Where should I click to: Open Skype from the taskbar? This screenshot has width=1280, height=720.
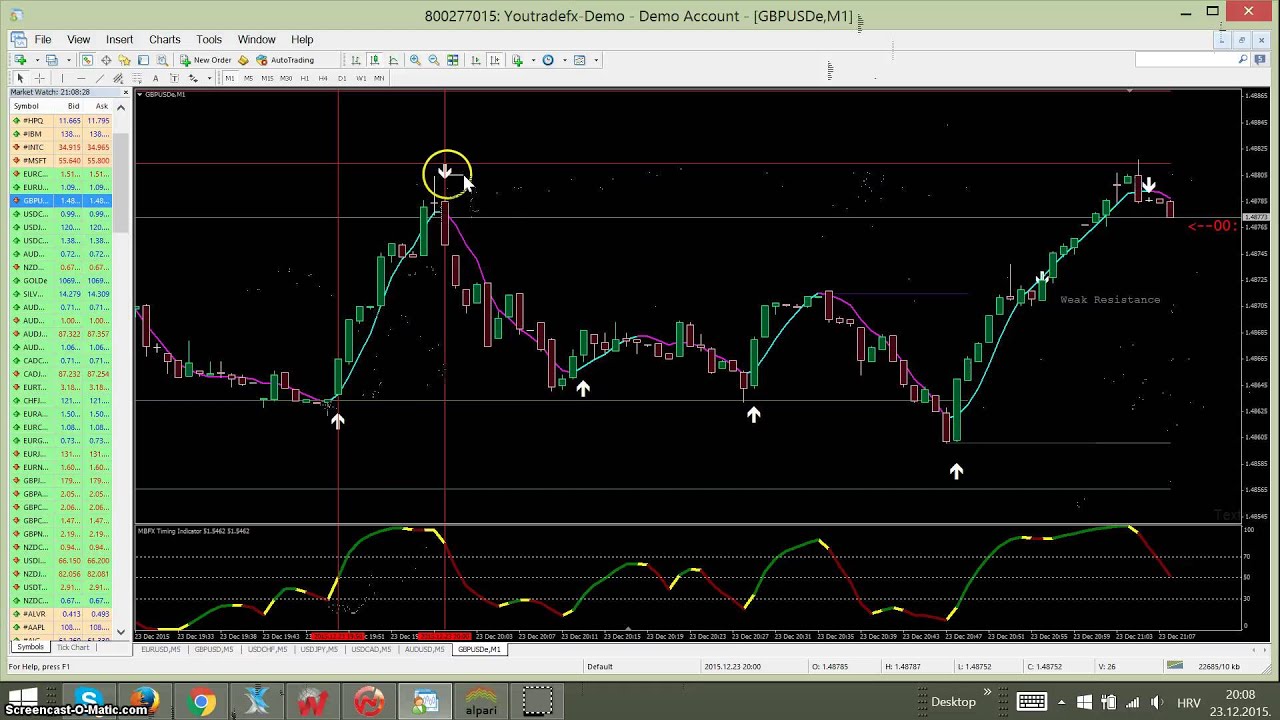coord(89,702)
